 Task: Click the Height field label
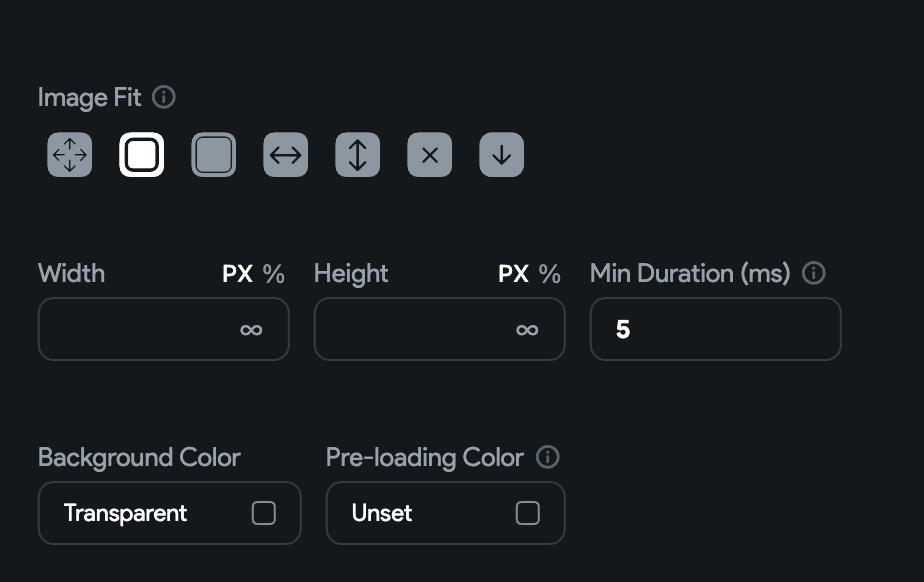[350, 273]
